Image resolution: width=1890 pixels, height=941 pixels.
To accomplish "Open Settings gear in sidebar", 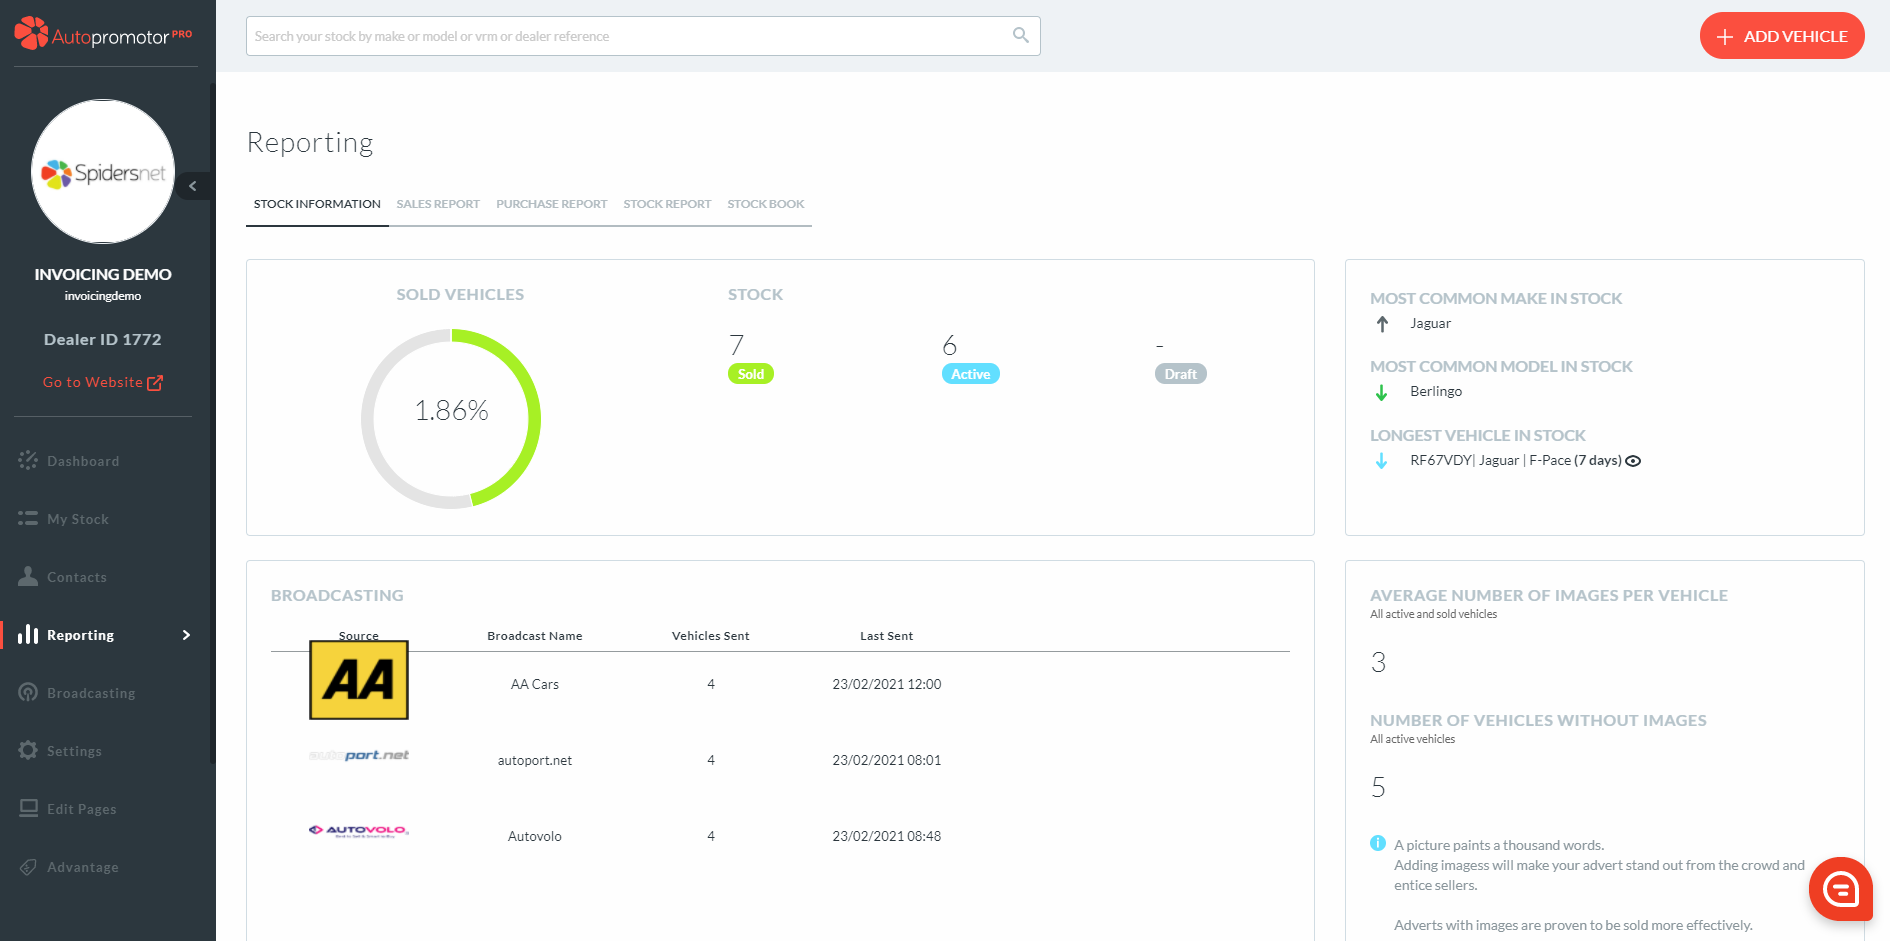I will pos(28,751).
